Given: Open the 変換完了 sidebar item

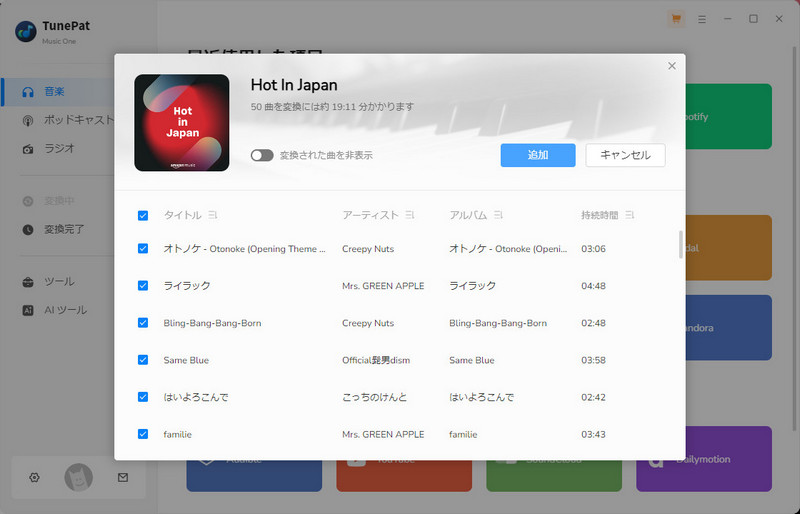Looking at the screenshot, I should tap(57, 230).
